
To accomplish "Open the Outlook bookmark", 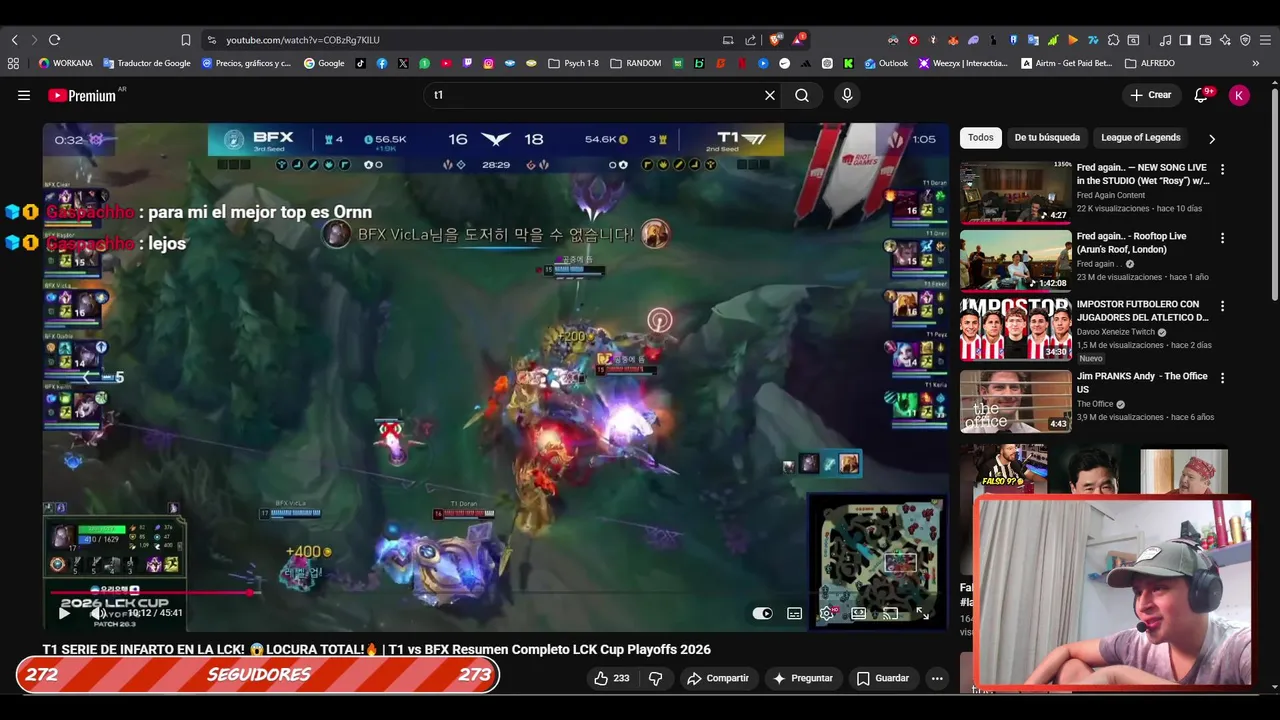I will point(886,63).
